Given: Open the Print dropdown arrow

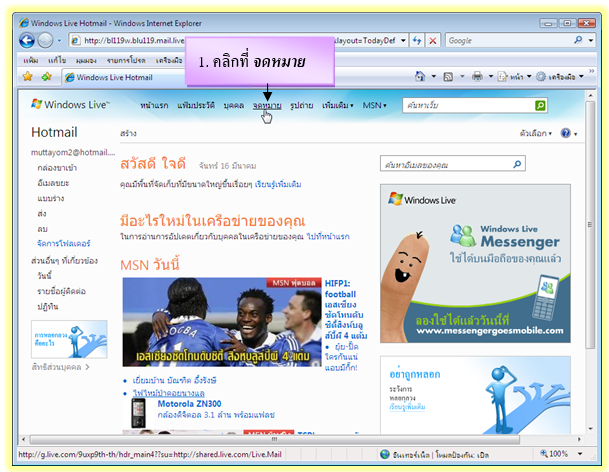Looking at the screenshot, I should (x=491, y=77).
